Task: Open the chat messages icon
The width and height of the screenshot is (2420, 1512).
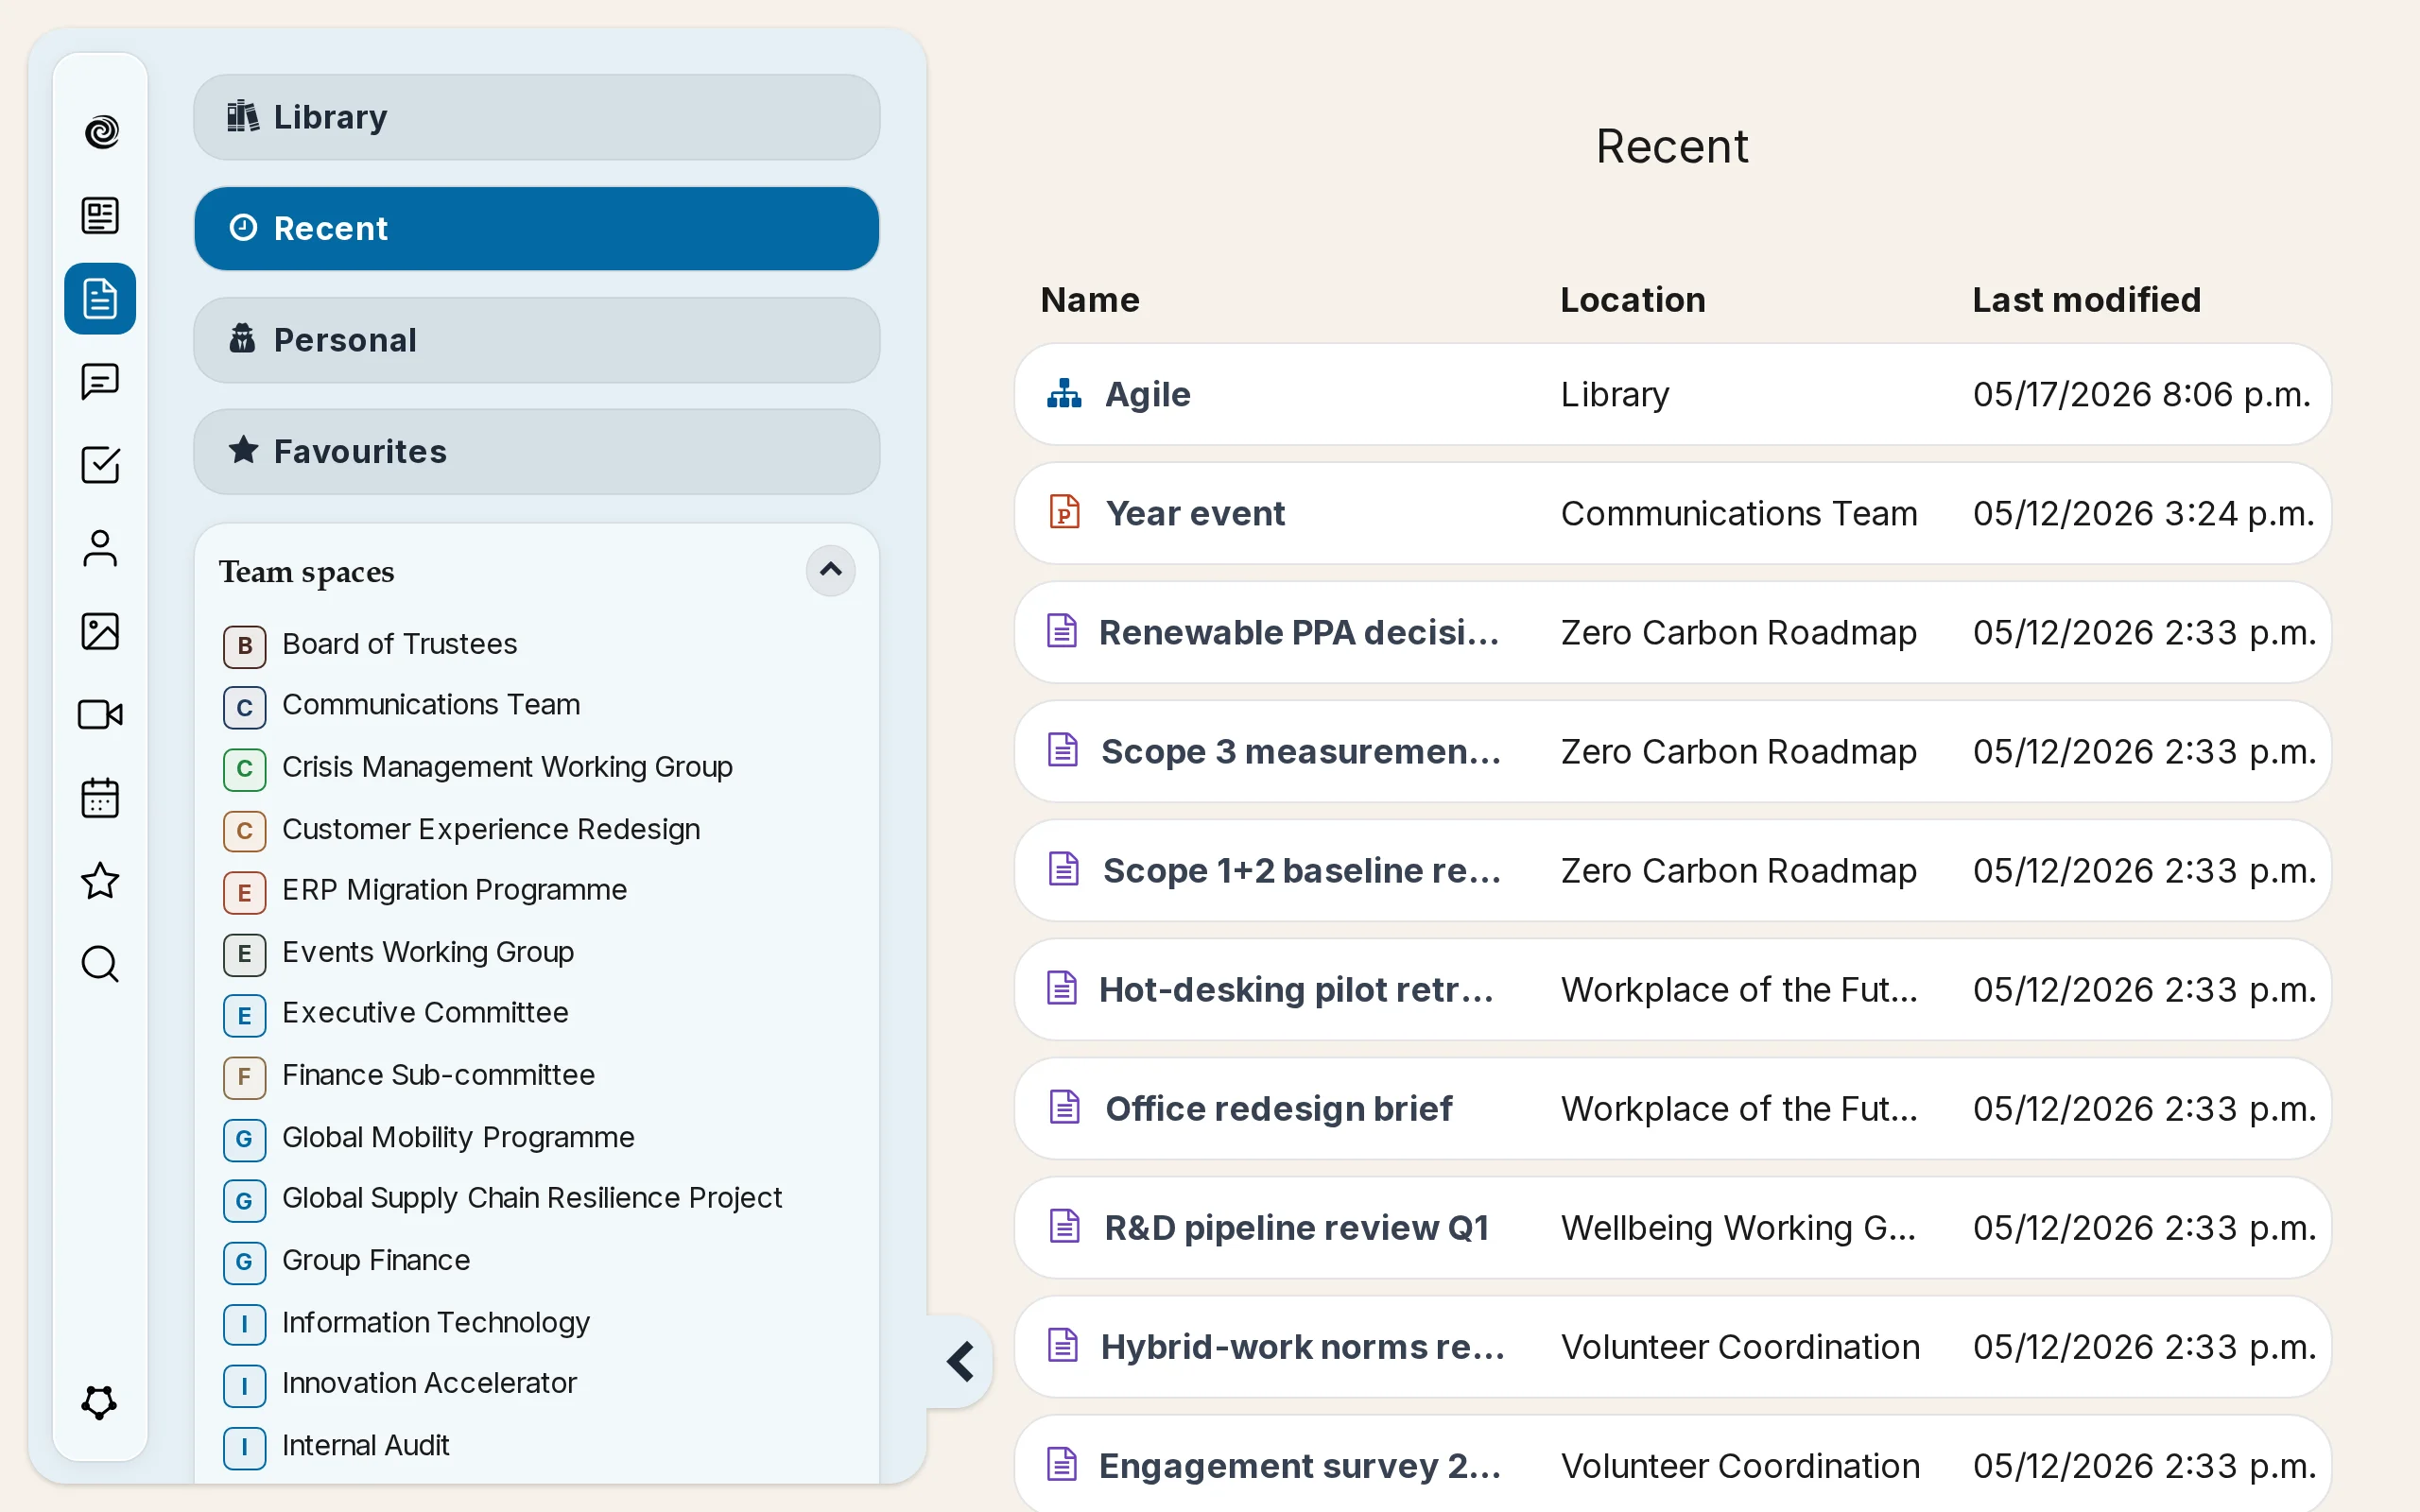Action: pos(100,381)
